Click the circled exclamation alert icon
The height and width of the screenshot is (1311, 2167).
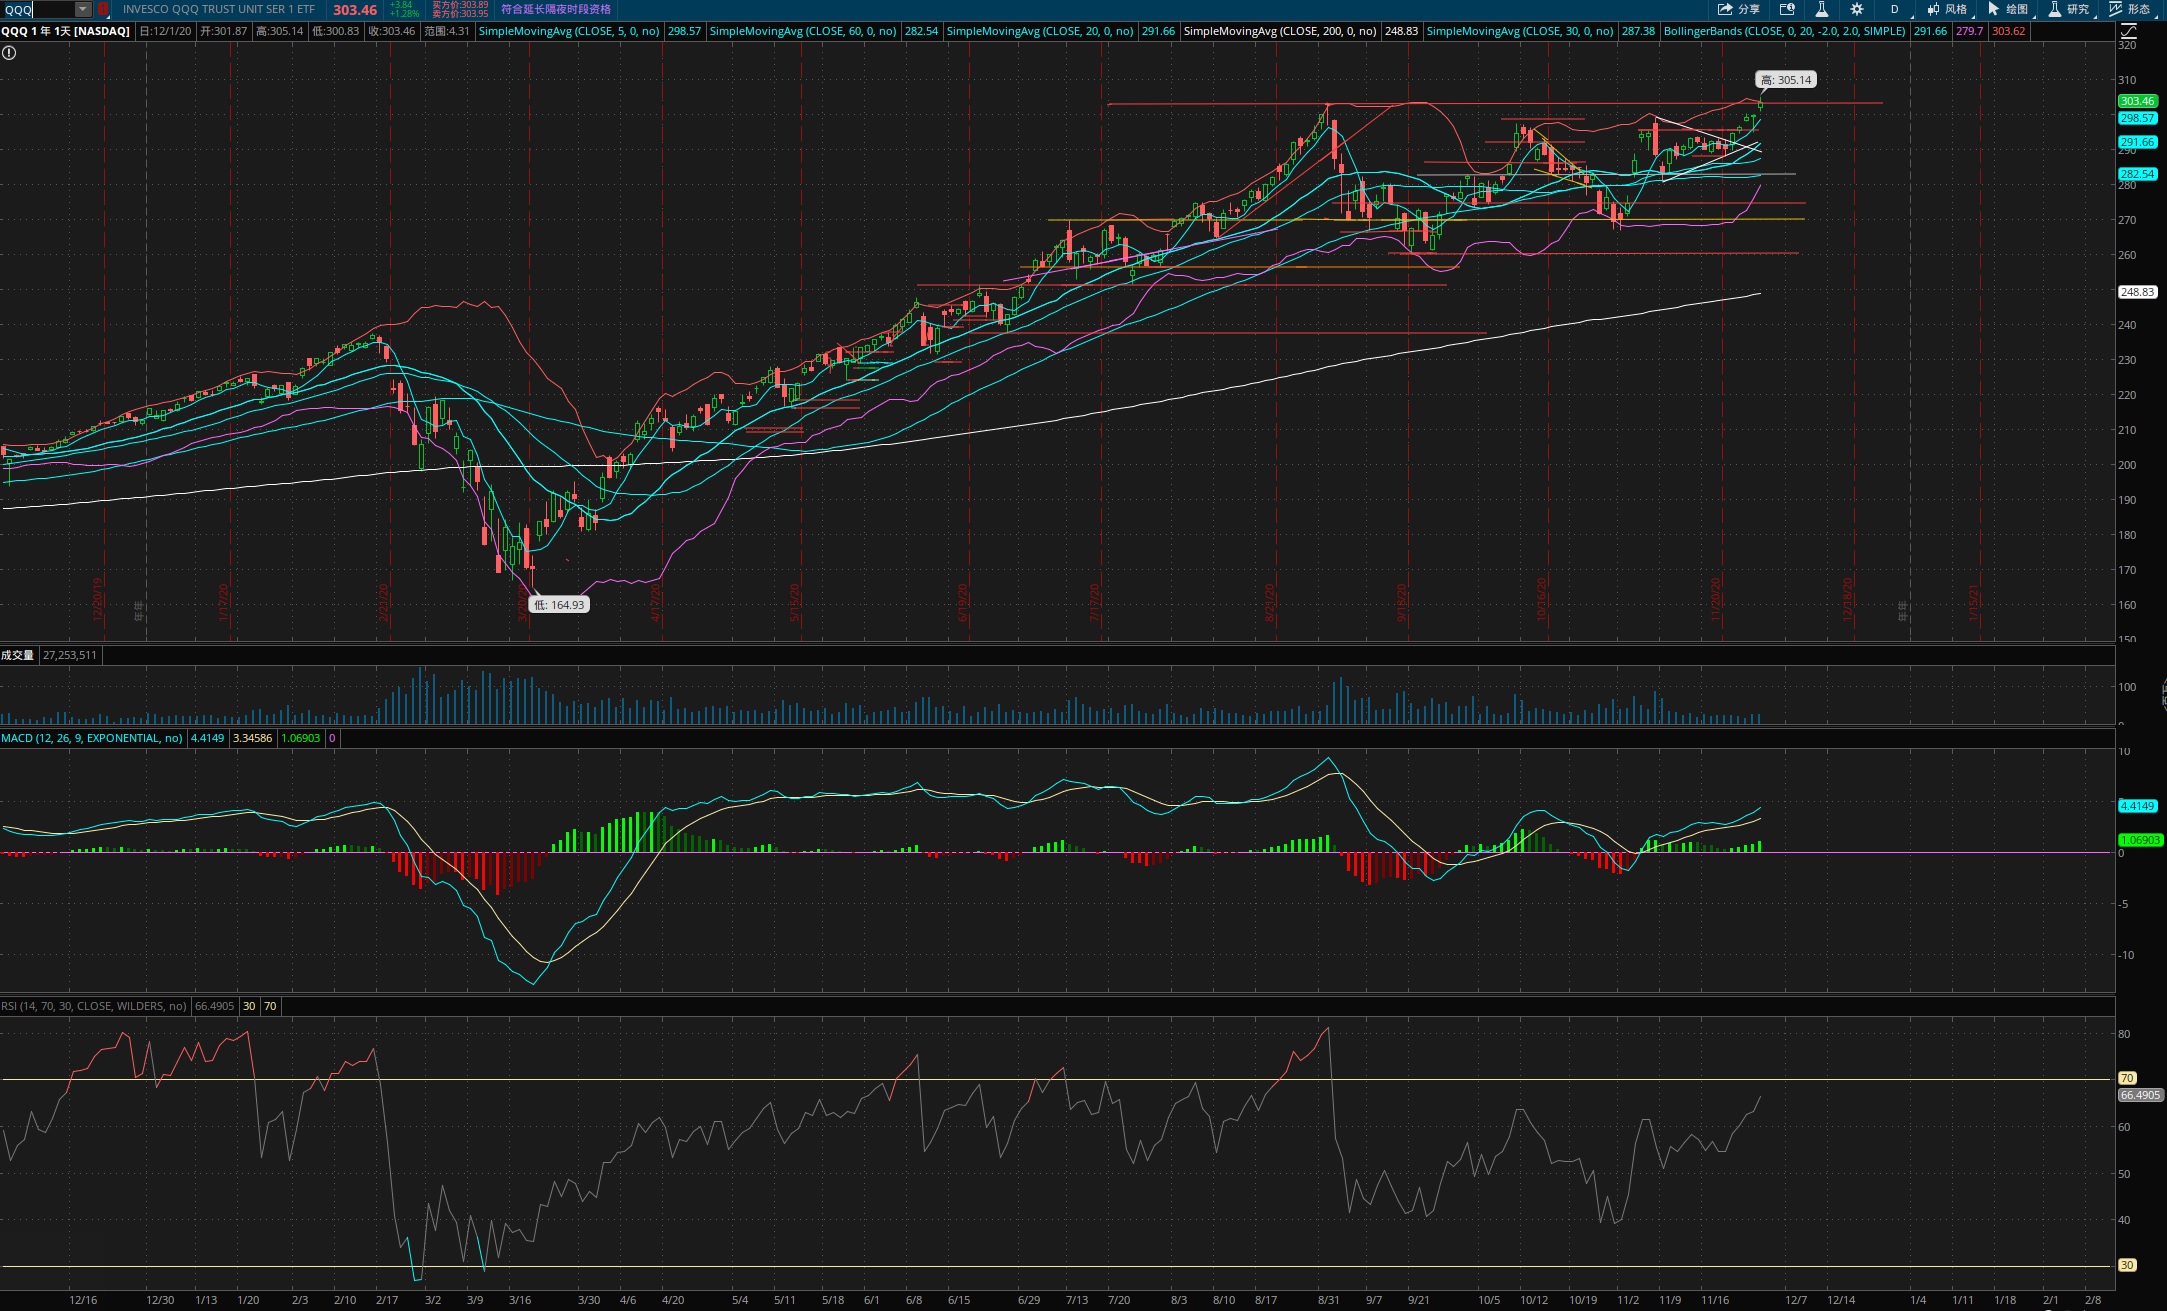click(x=9, y=53)
